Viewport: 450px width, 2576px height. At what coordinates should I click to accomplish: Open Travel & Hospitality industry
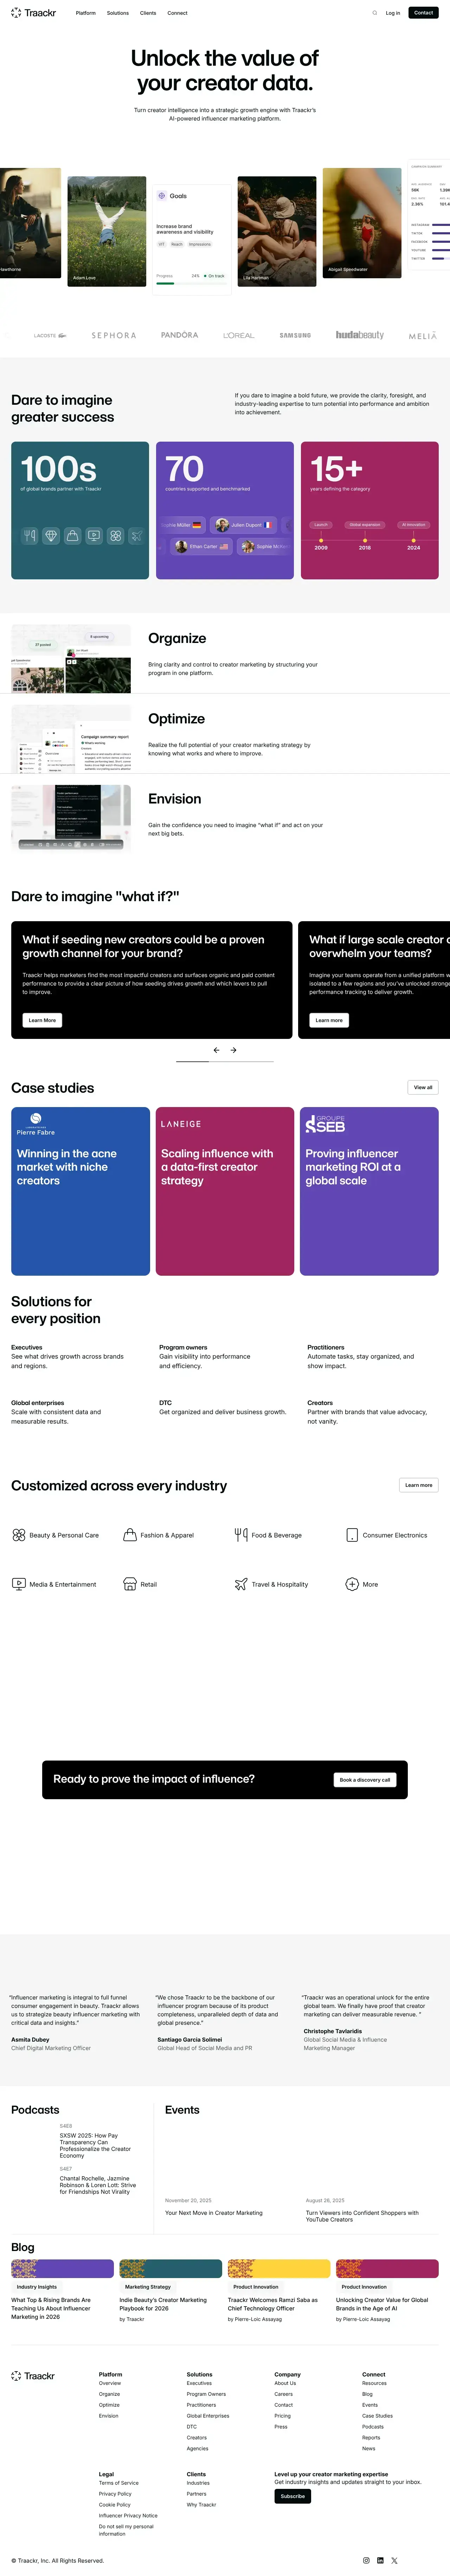point(271,1584)
